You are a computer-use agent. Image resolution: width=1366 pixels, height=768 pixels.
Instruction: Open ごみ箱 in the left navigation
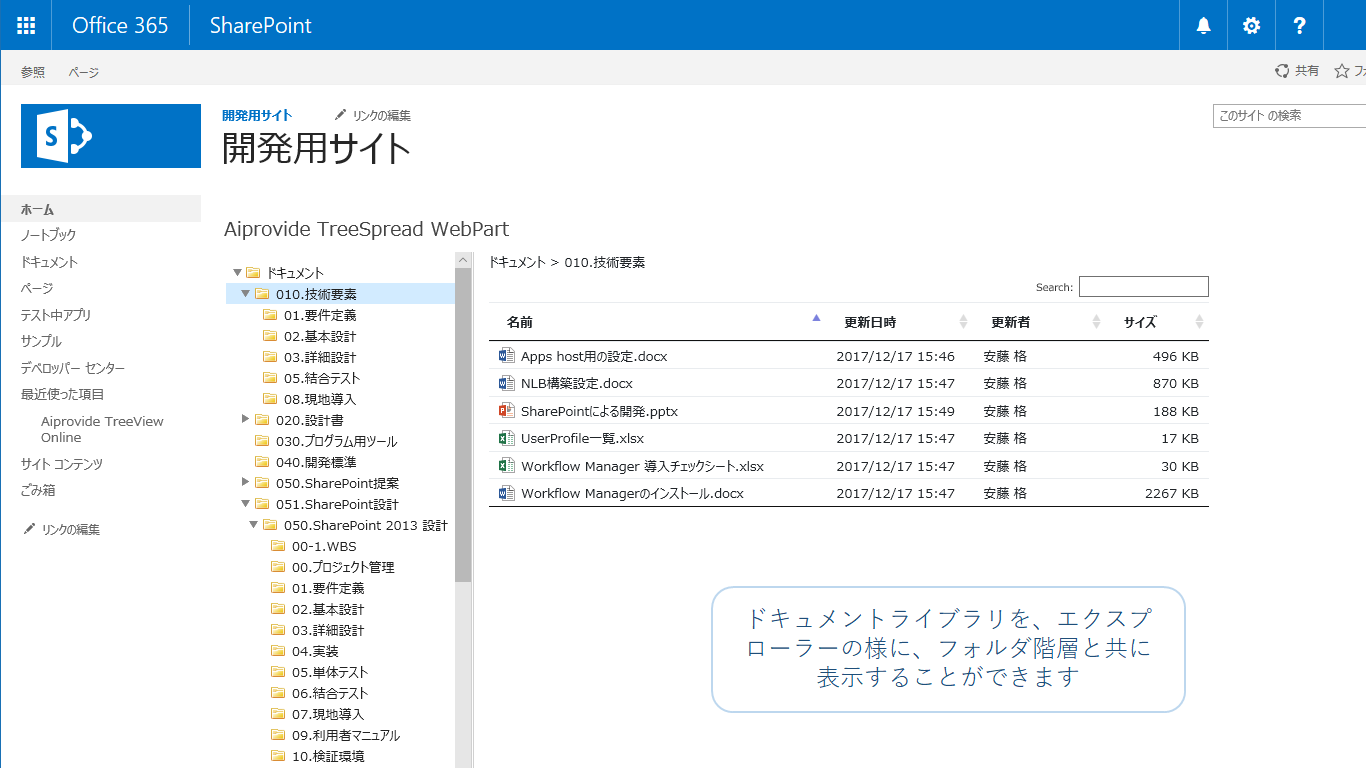pos(38,490)
